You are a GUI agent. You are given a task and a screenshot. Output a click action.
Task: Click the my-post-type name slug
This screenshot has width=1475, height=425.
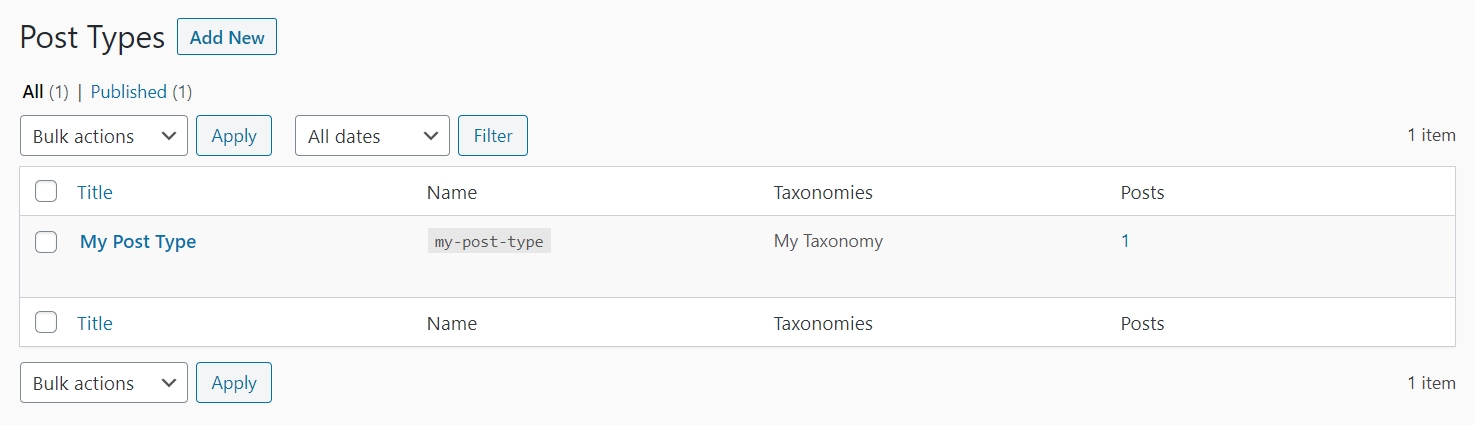(x=489, y=242)
